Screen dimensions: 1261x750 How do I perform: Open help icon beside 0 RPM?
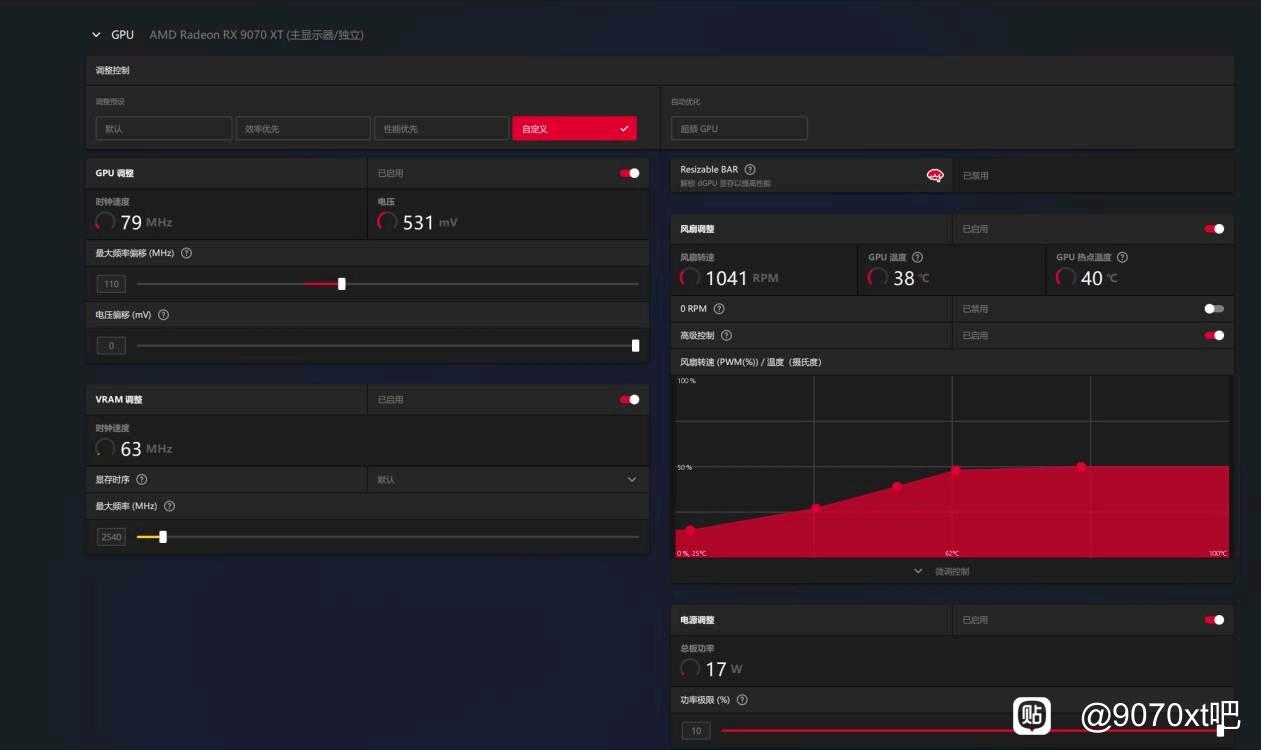tap(719, 309)
